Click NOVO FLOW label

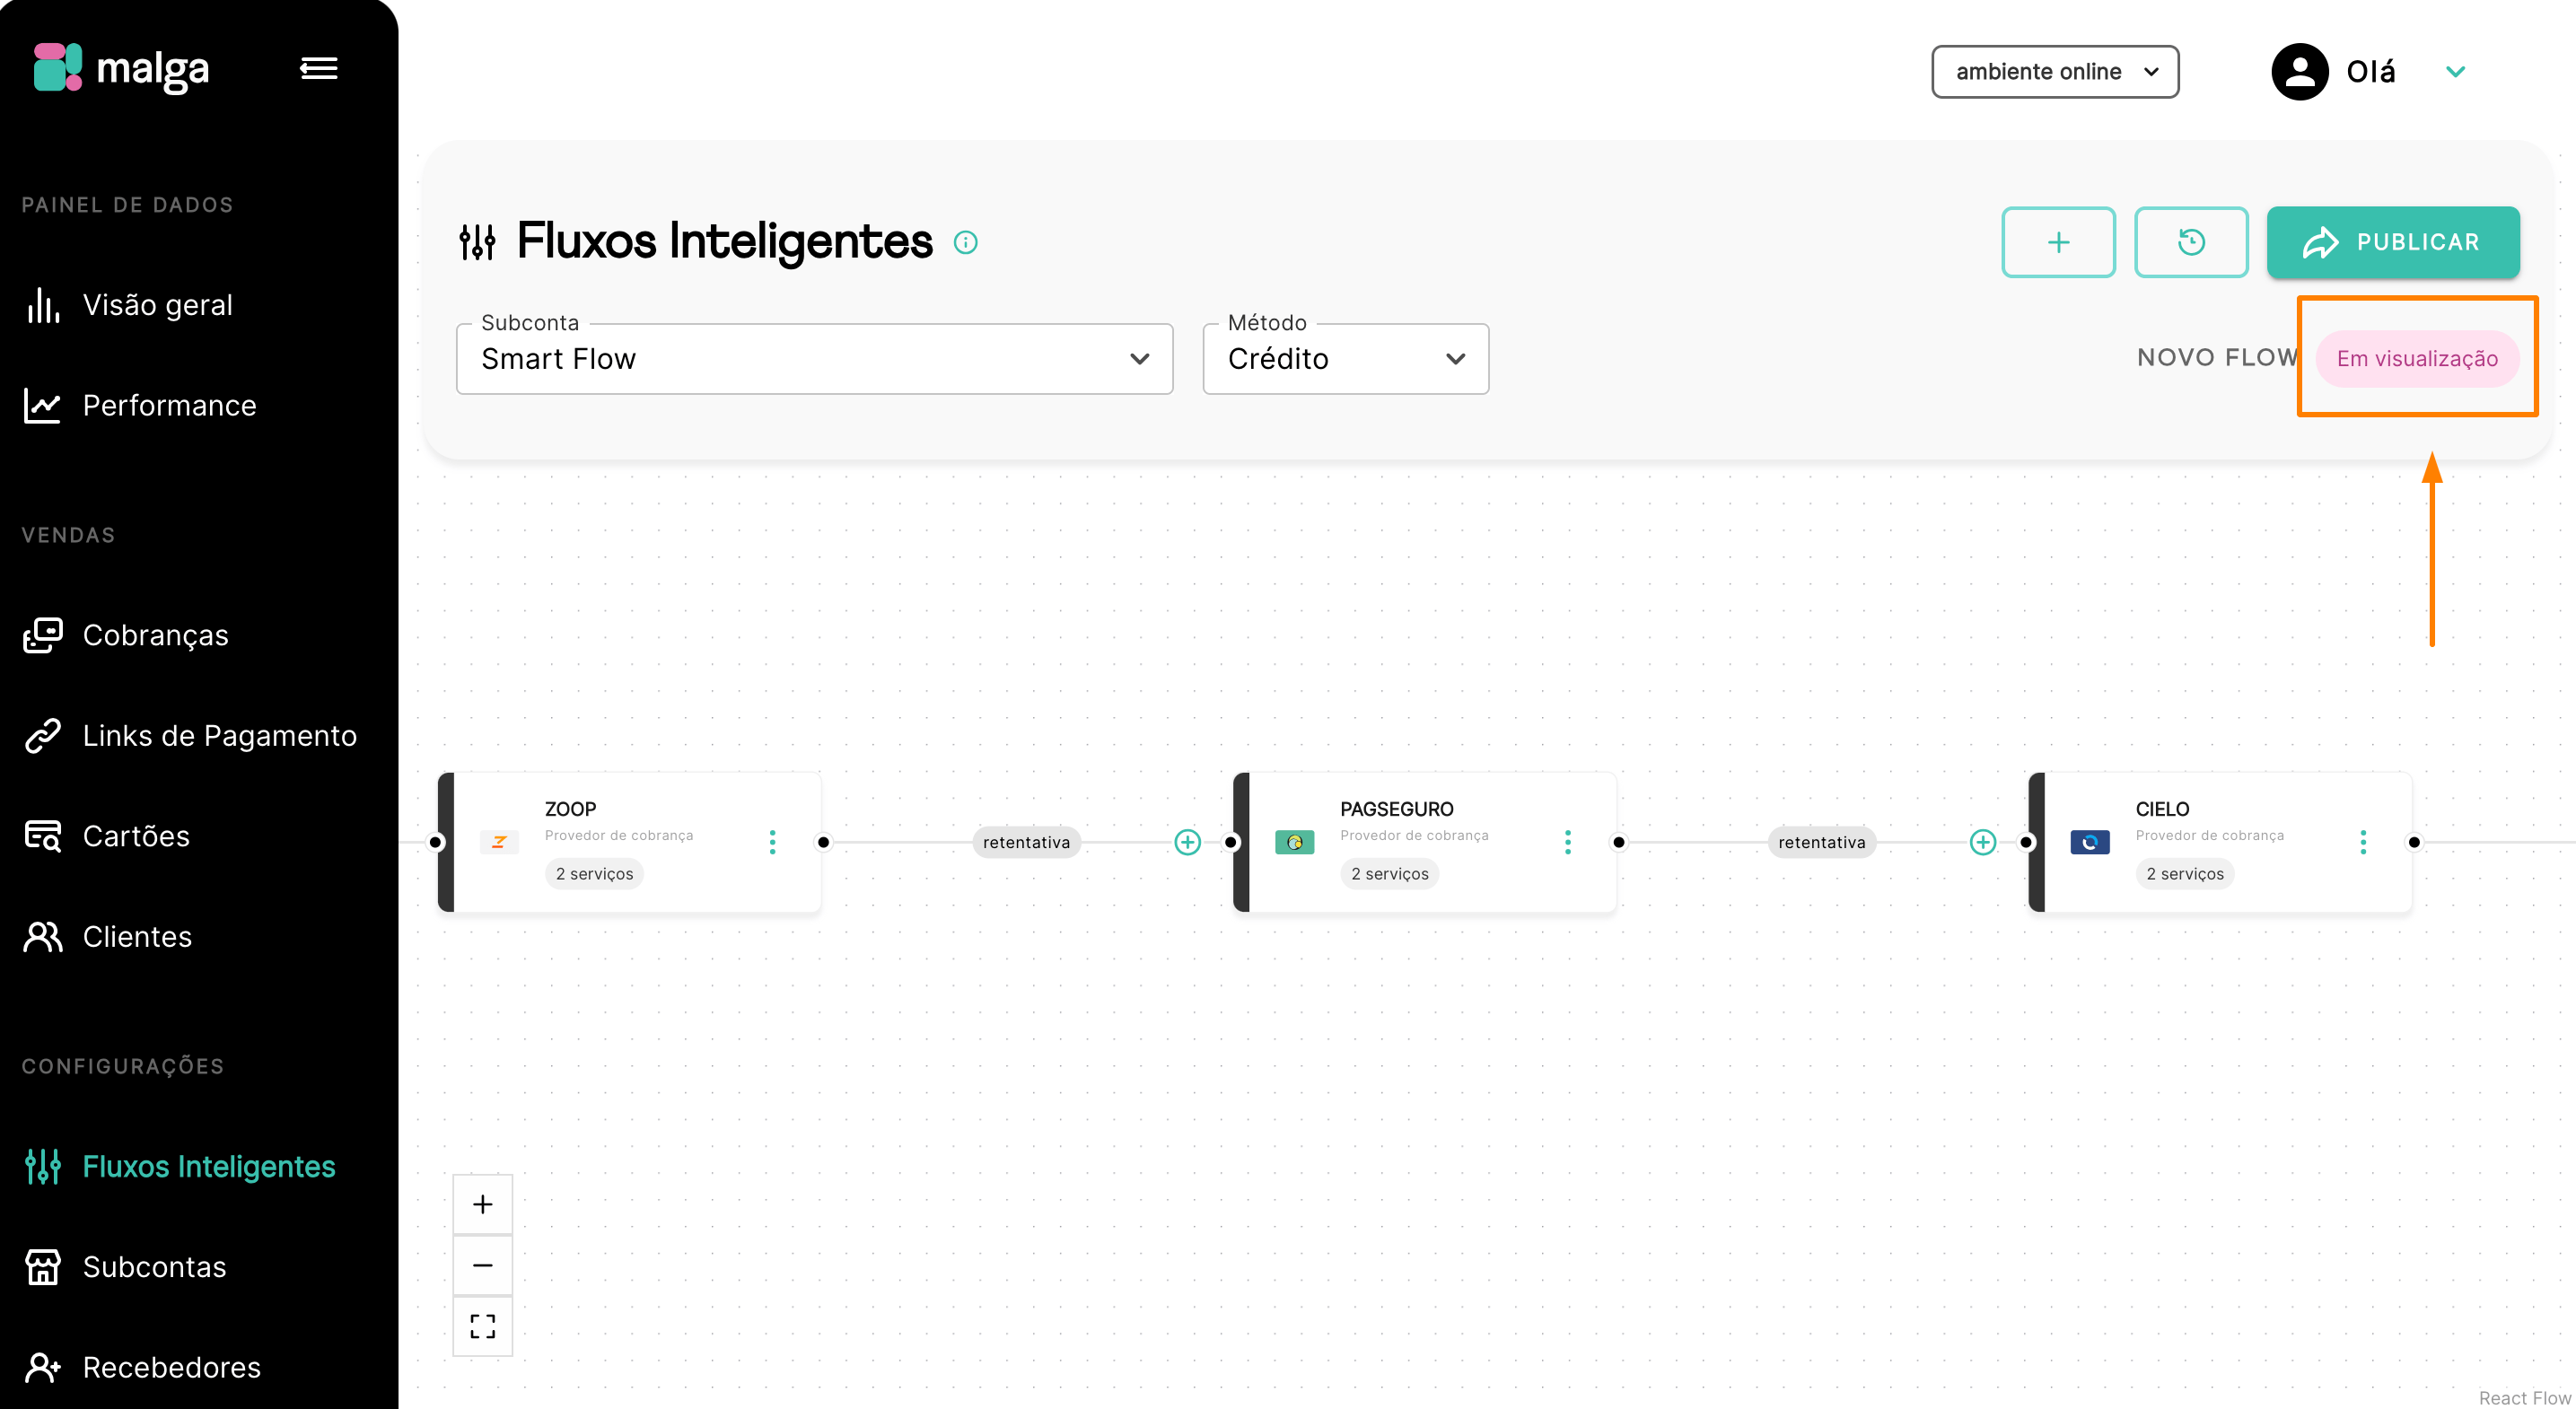(x=2217, y=358)
